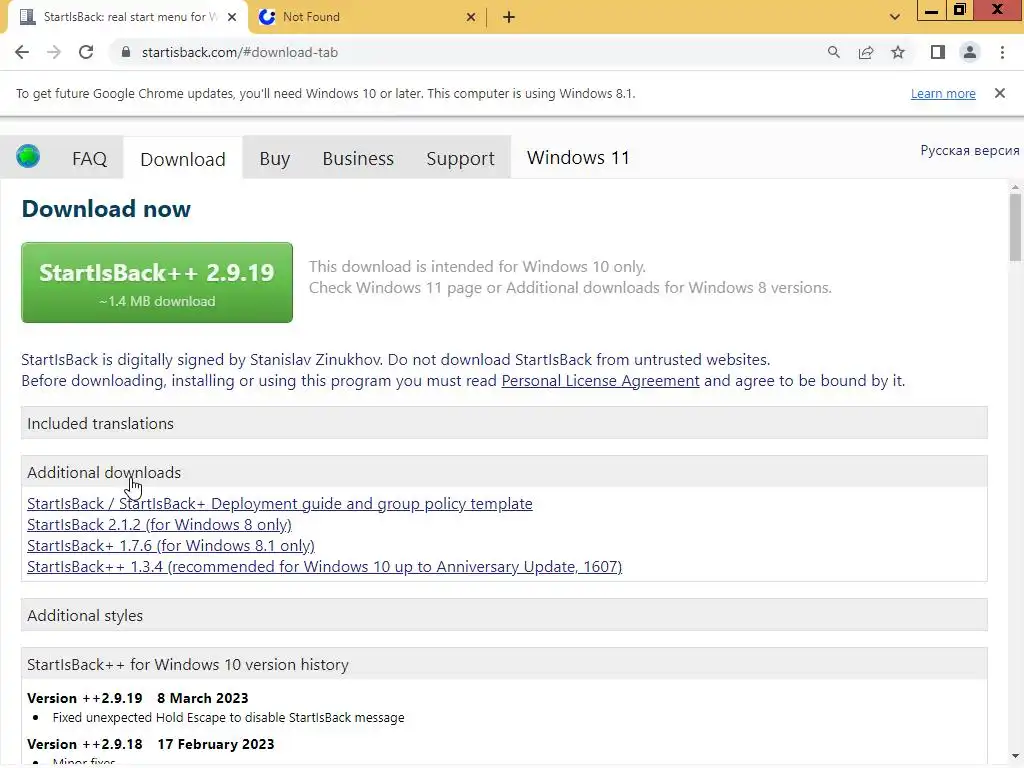Open the Chrome profile avatar

tap(970, 52)
